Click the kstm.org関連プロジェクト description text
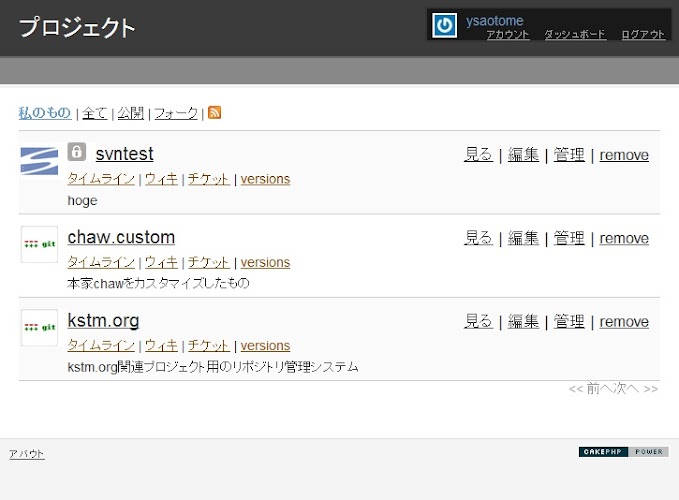The image size is (679, 500). [213, 367]
